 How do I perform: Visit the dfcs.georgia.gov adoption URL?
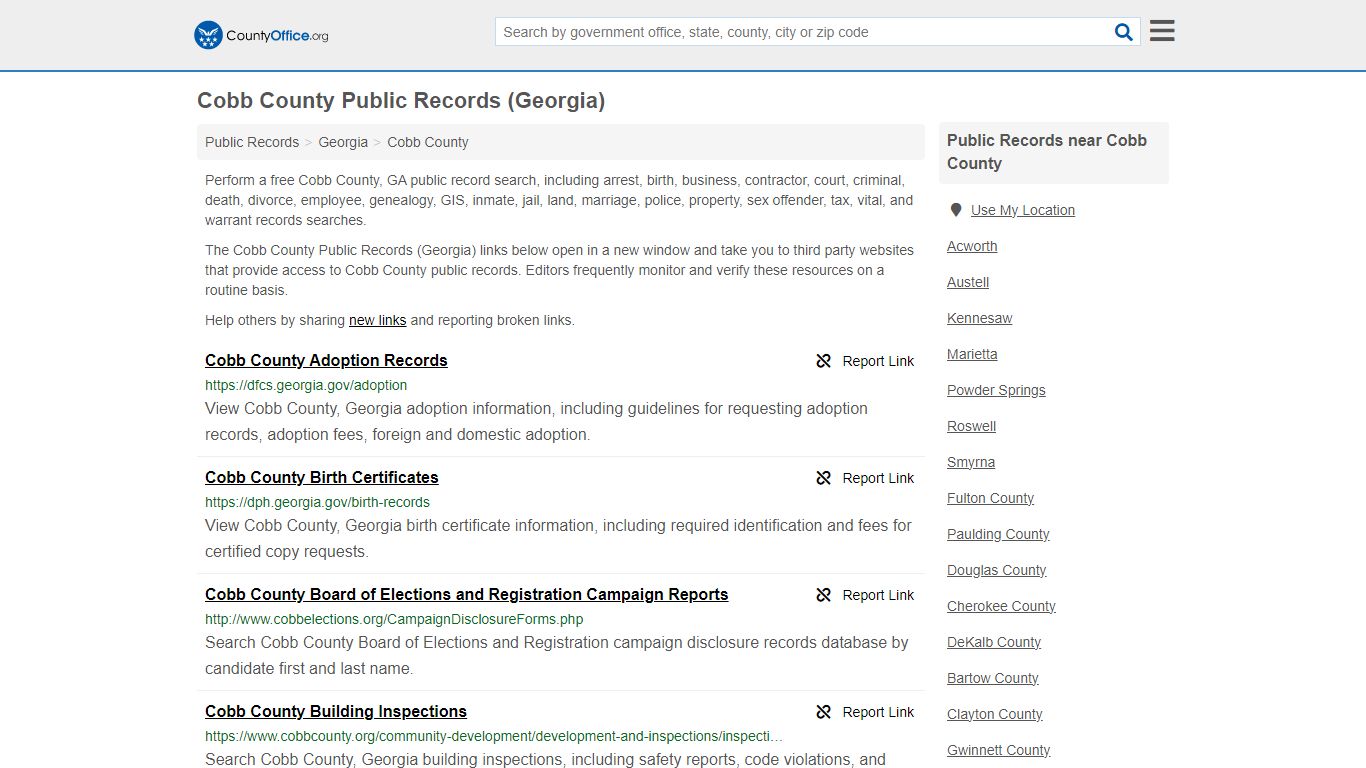(x=306, y=385)
